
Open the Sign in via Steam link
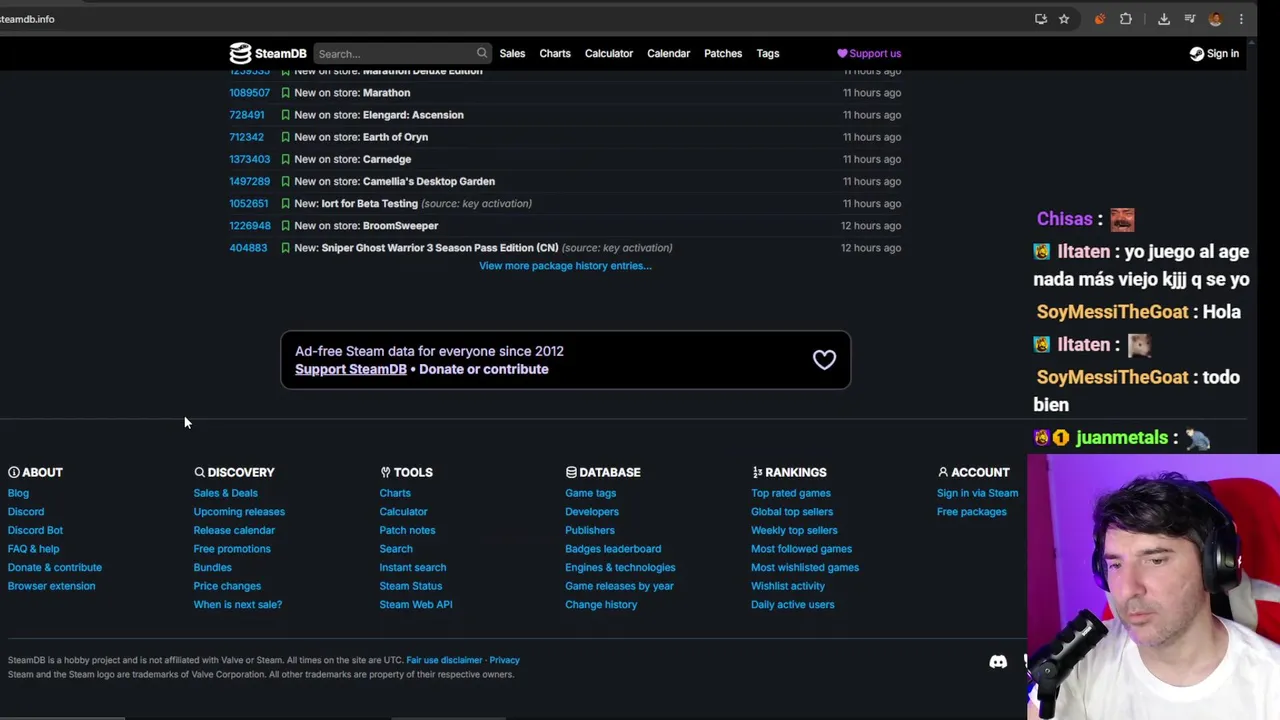tap(977, 493)
